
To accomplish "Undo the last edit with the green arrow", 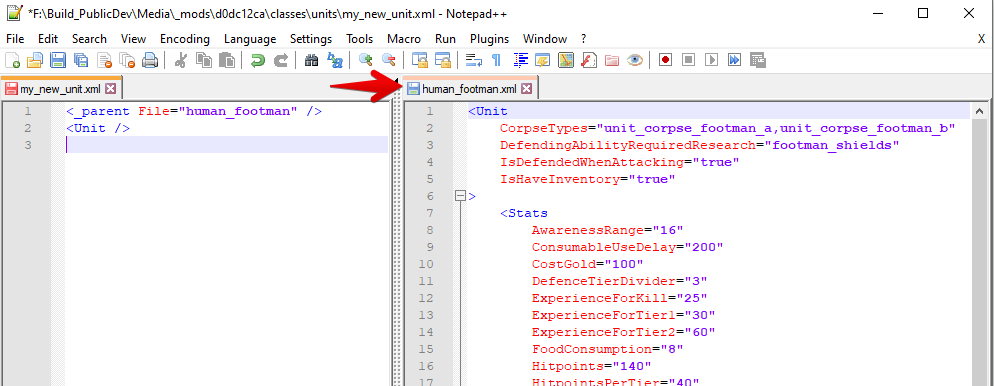I will [257, 60].
